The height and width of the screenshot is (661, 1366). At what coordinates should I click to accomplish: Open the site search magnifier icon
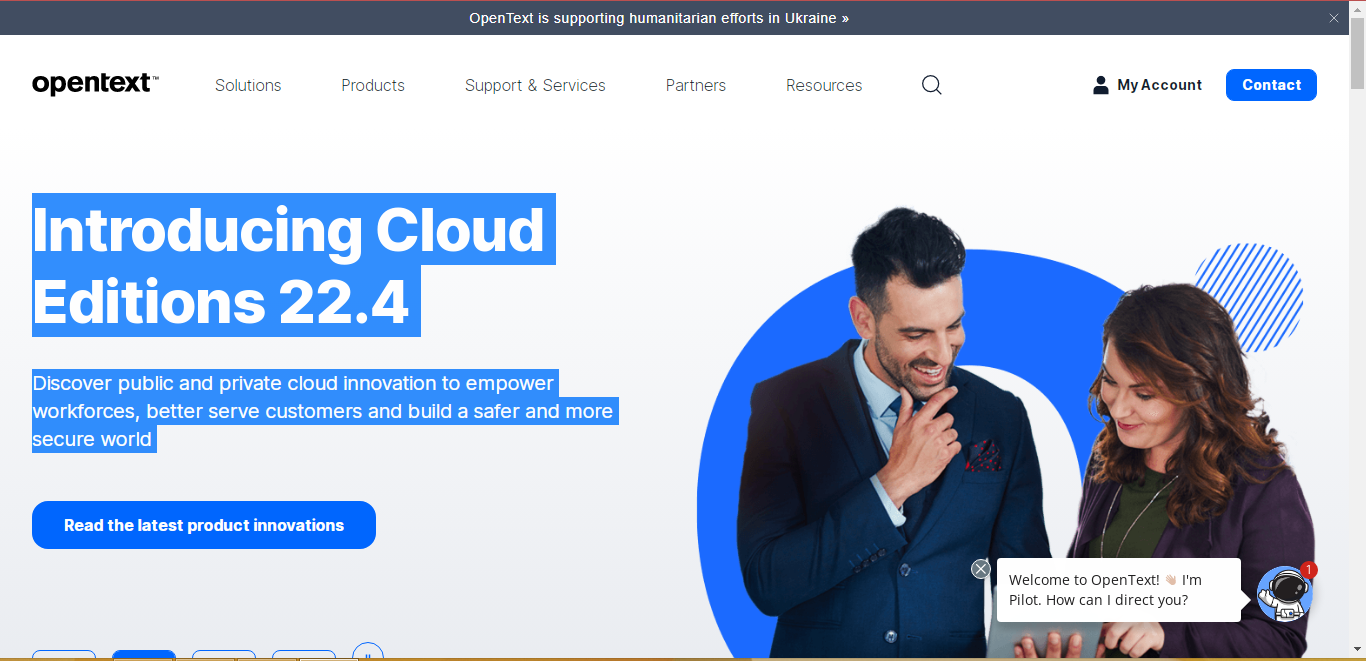[931, 85]
